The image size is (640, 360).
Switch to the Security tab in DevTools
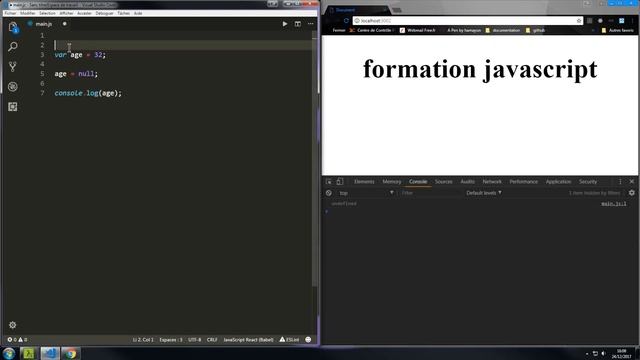pyautogui.click(x=588, y=182)
